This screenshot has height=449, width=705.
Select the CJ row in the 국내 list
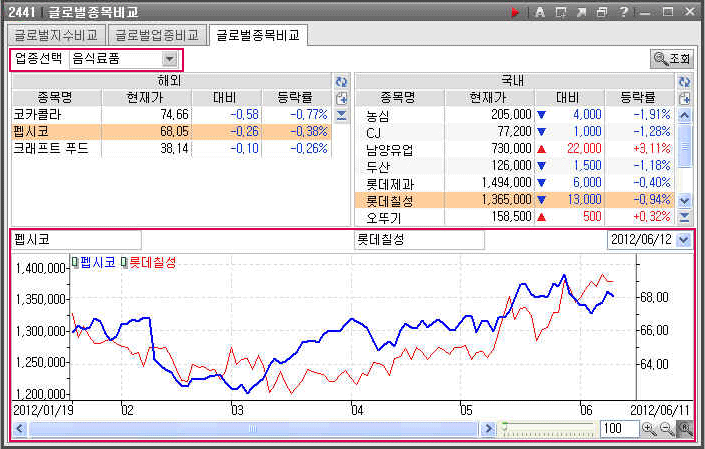(x=514, y=132)
